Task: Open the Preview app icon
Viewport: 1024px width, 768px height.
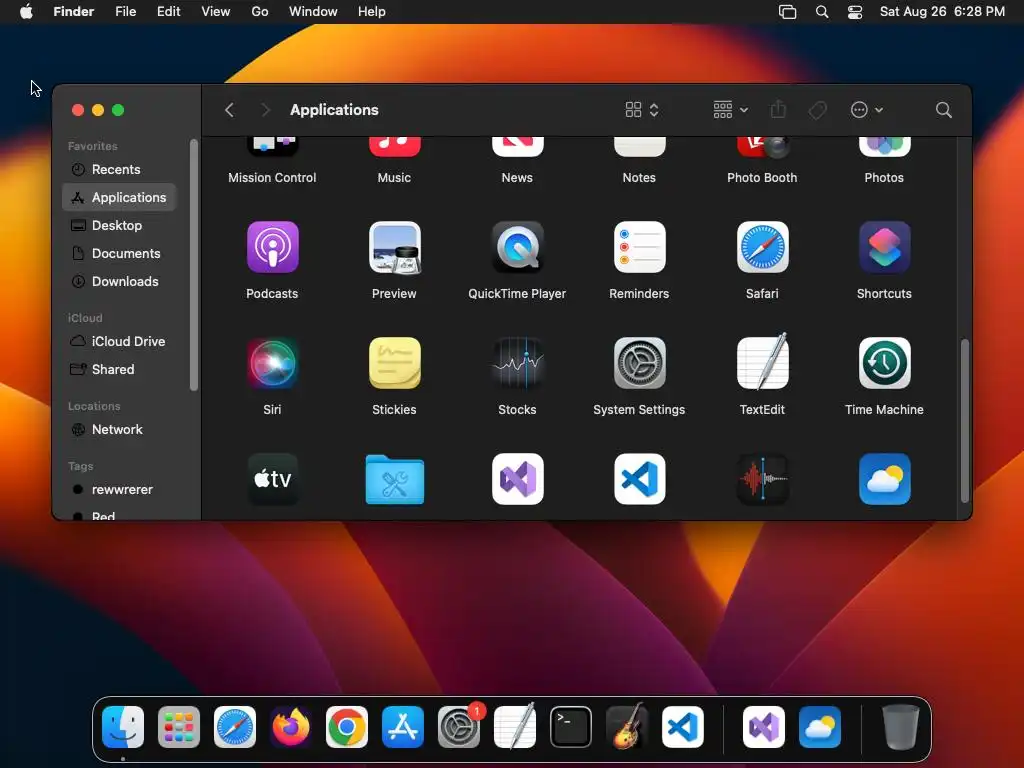Action: tap(394, 247)
